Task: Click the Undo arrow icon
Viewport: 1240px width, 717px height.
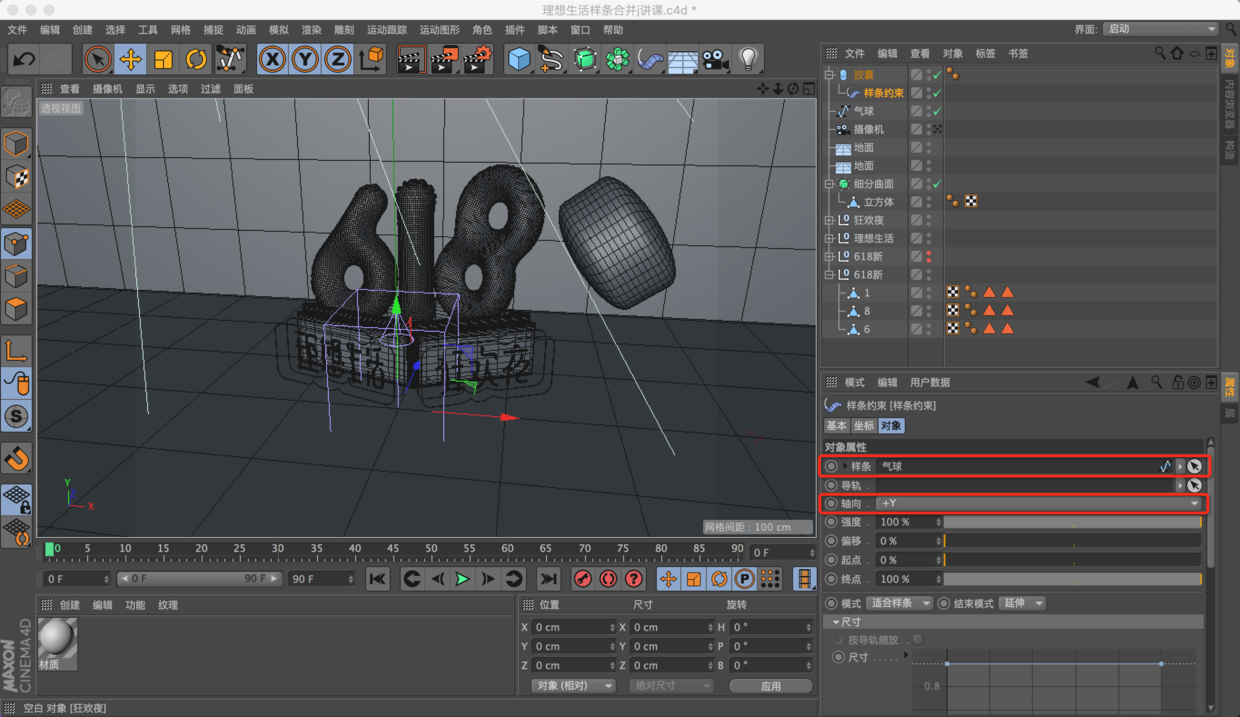Action: (23, 59)
